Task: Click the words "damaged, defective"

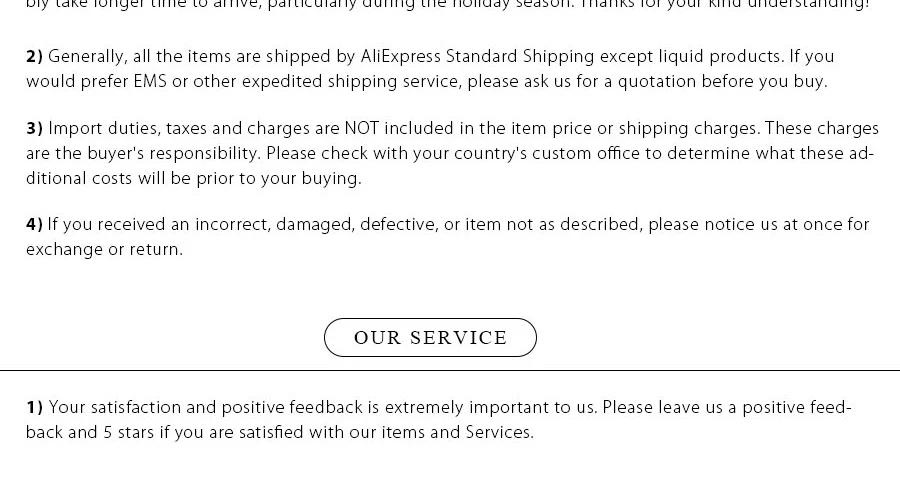Action: click(358, 224)
